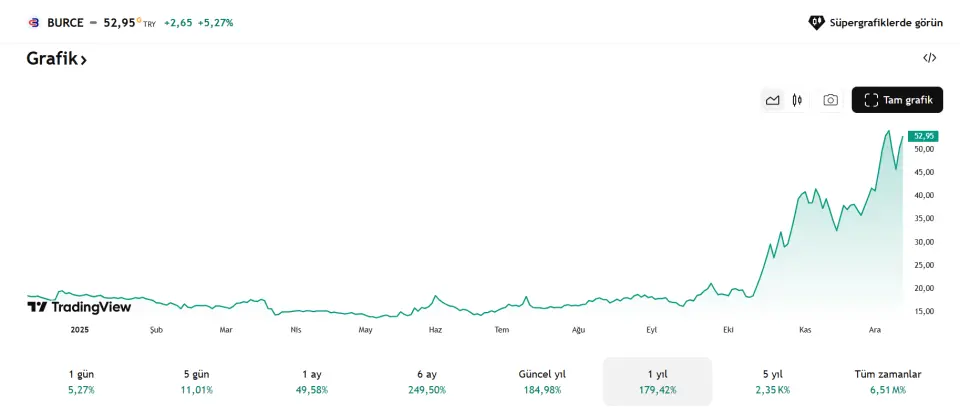Viewport: 960px width, 416px height.
Task: Select the 5 gün time range
Action: [x=197, y=381]
